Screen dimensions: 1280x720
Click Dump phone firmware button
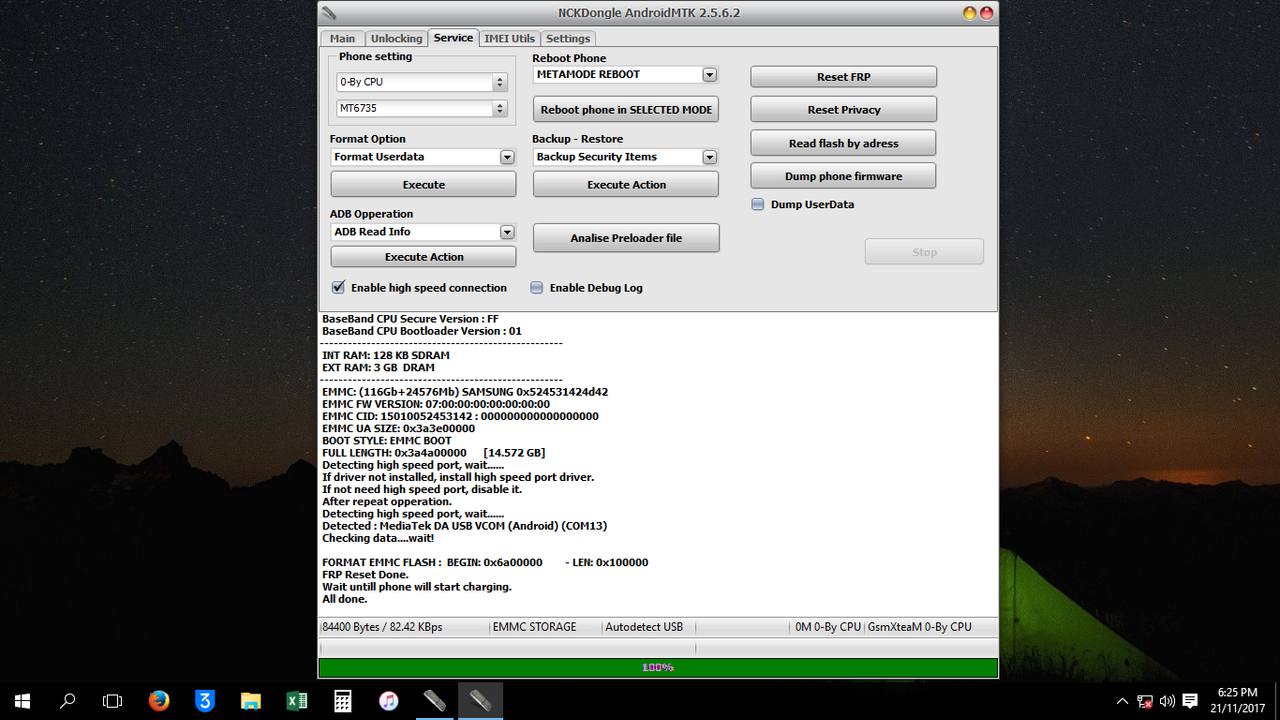point(843,176)
